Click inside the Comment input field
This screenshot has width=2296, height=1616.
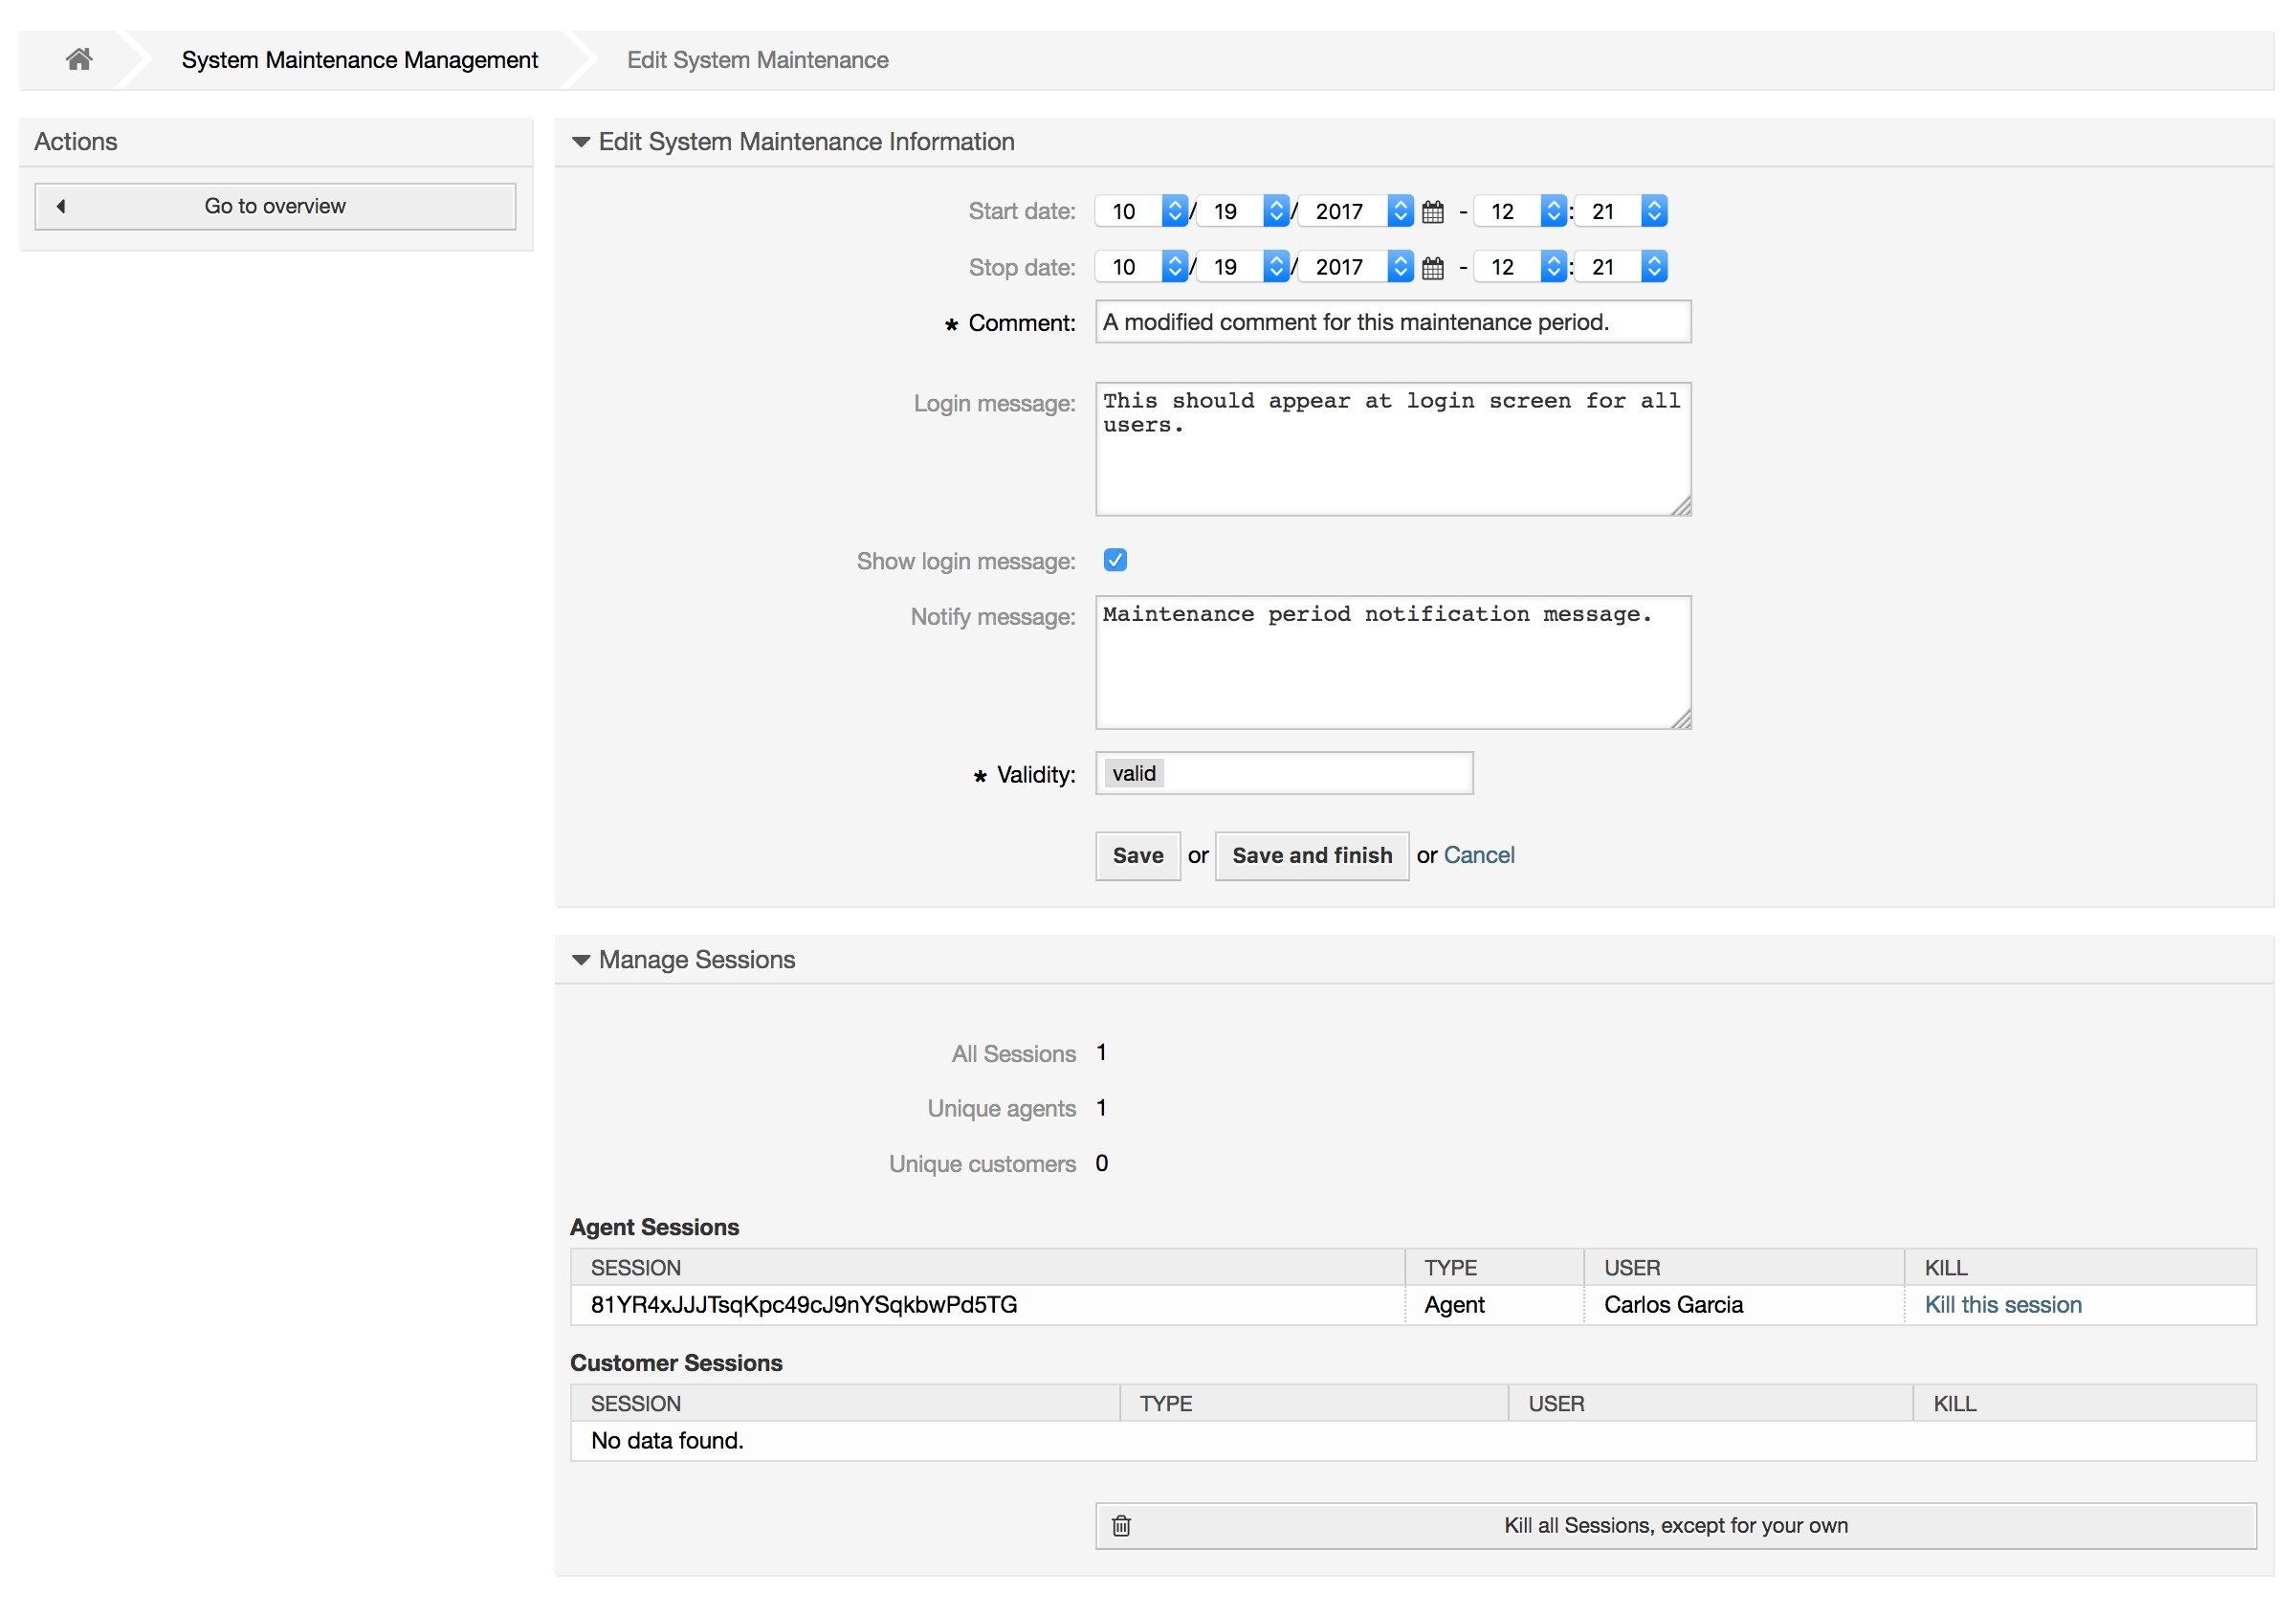(1392, 322)
